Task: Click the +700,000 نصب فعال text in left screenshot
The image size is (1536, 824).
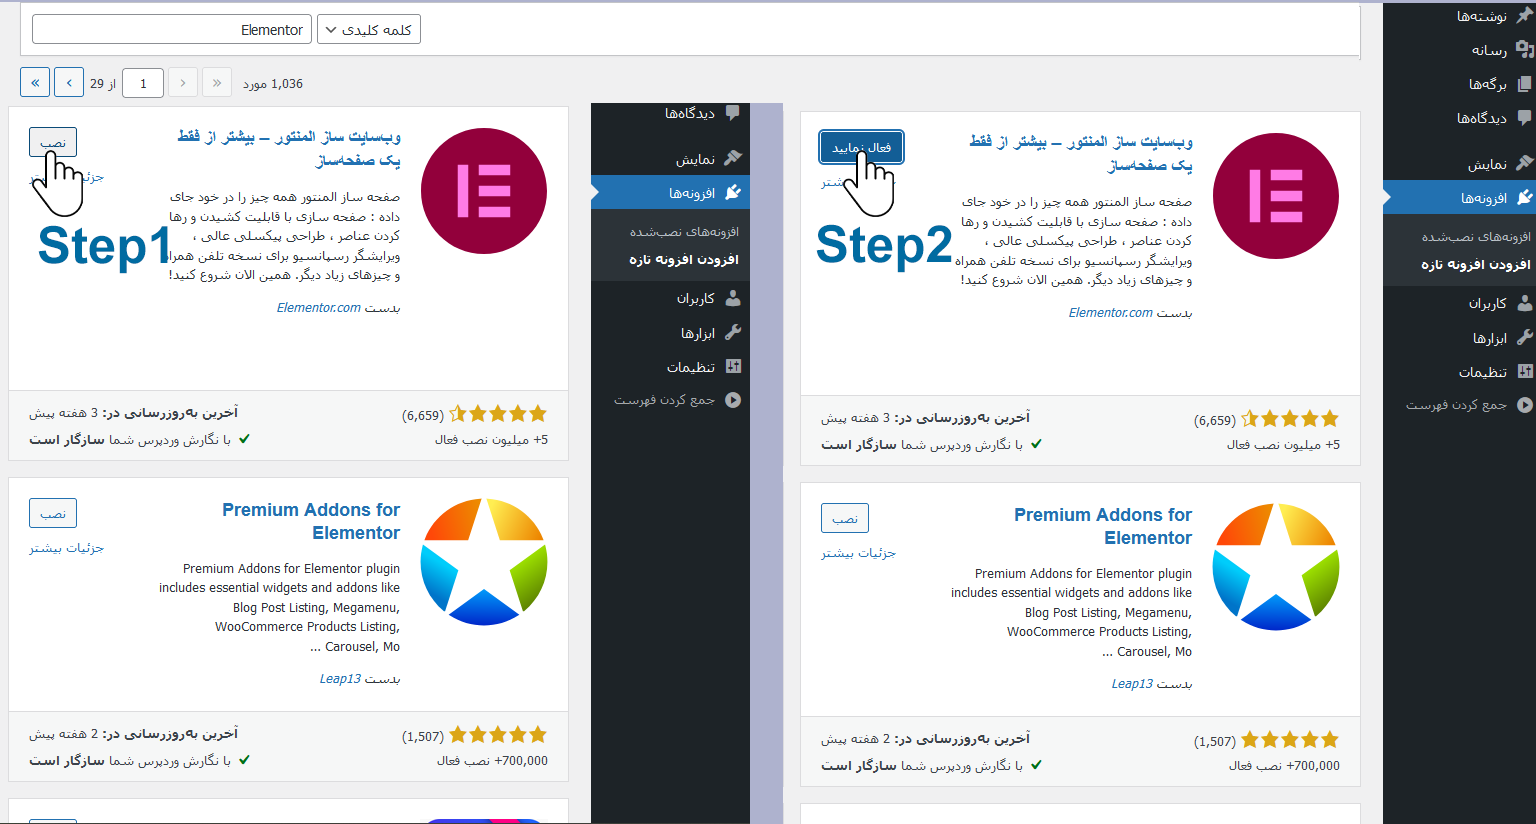Action: 492,761
